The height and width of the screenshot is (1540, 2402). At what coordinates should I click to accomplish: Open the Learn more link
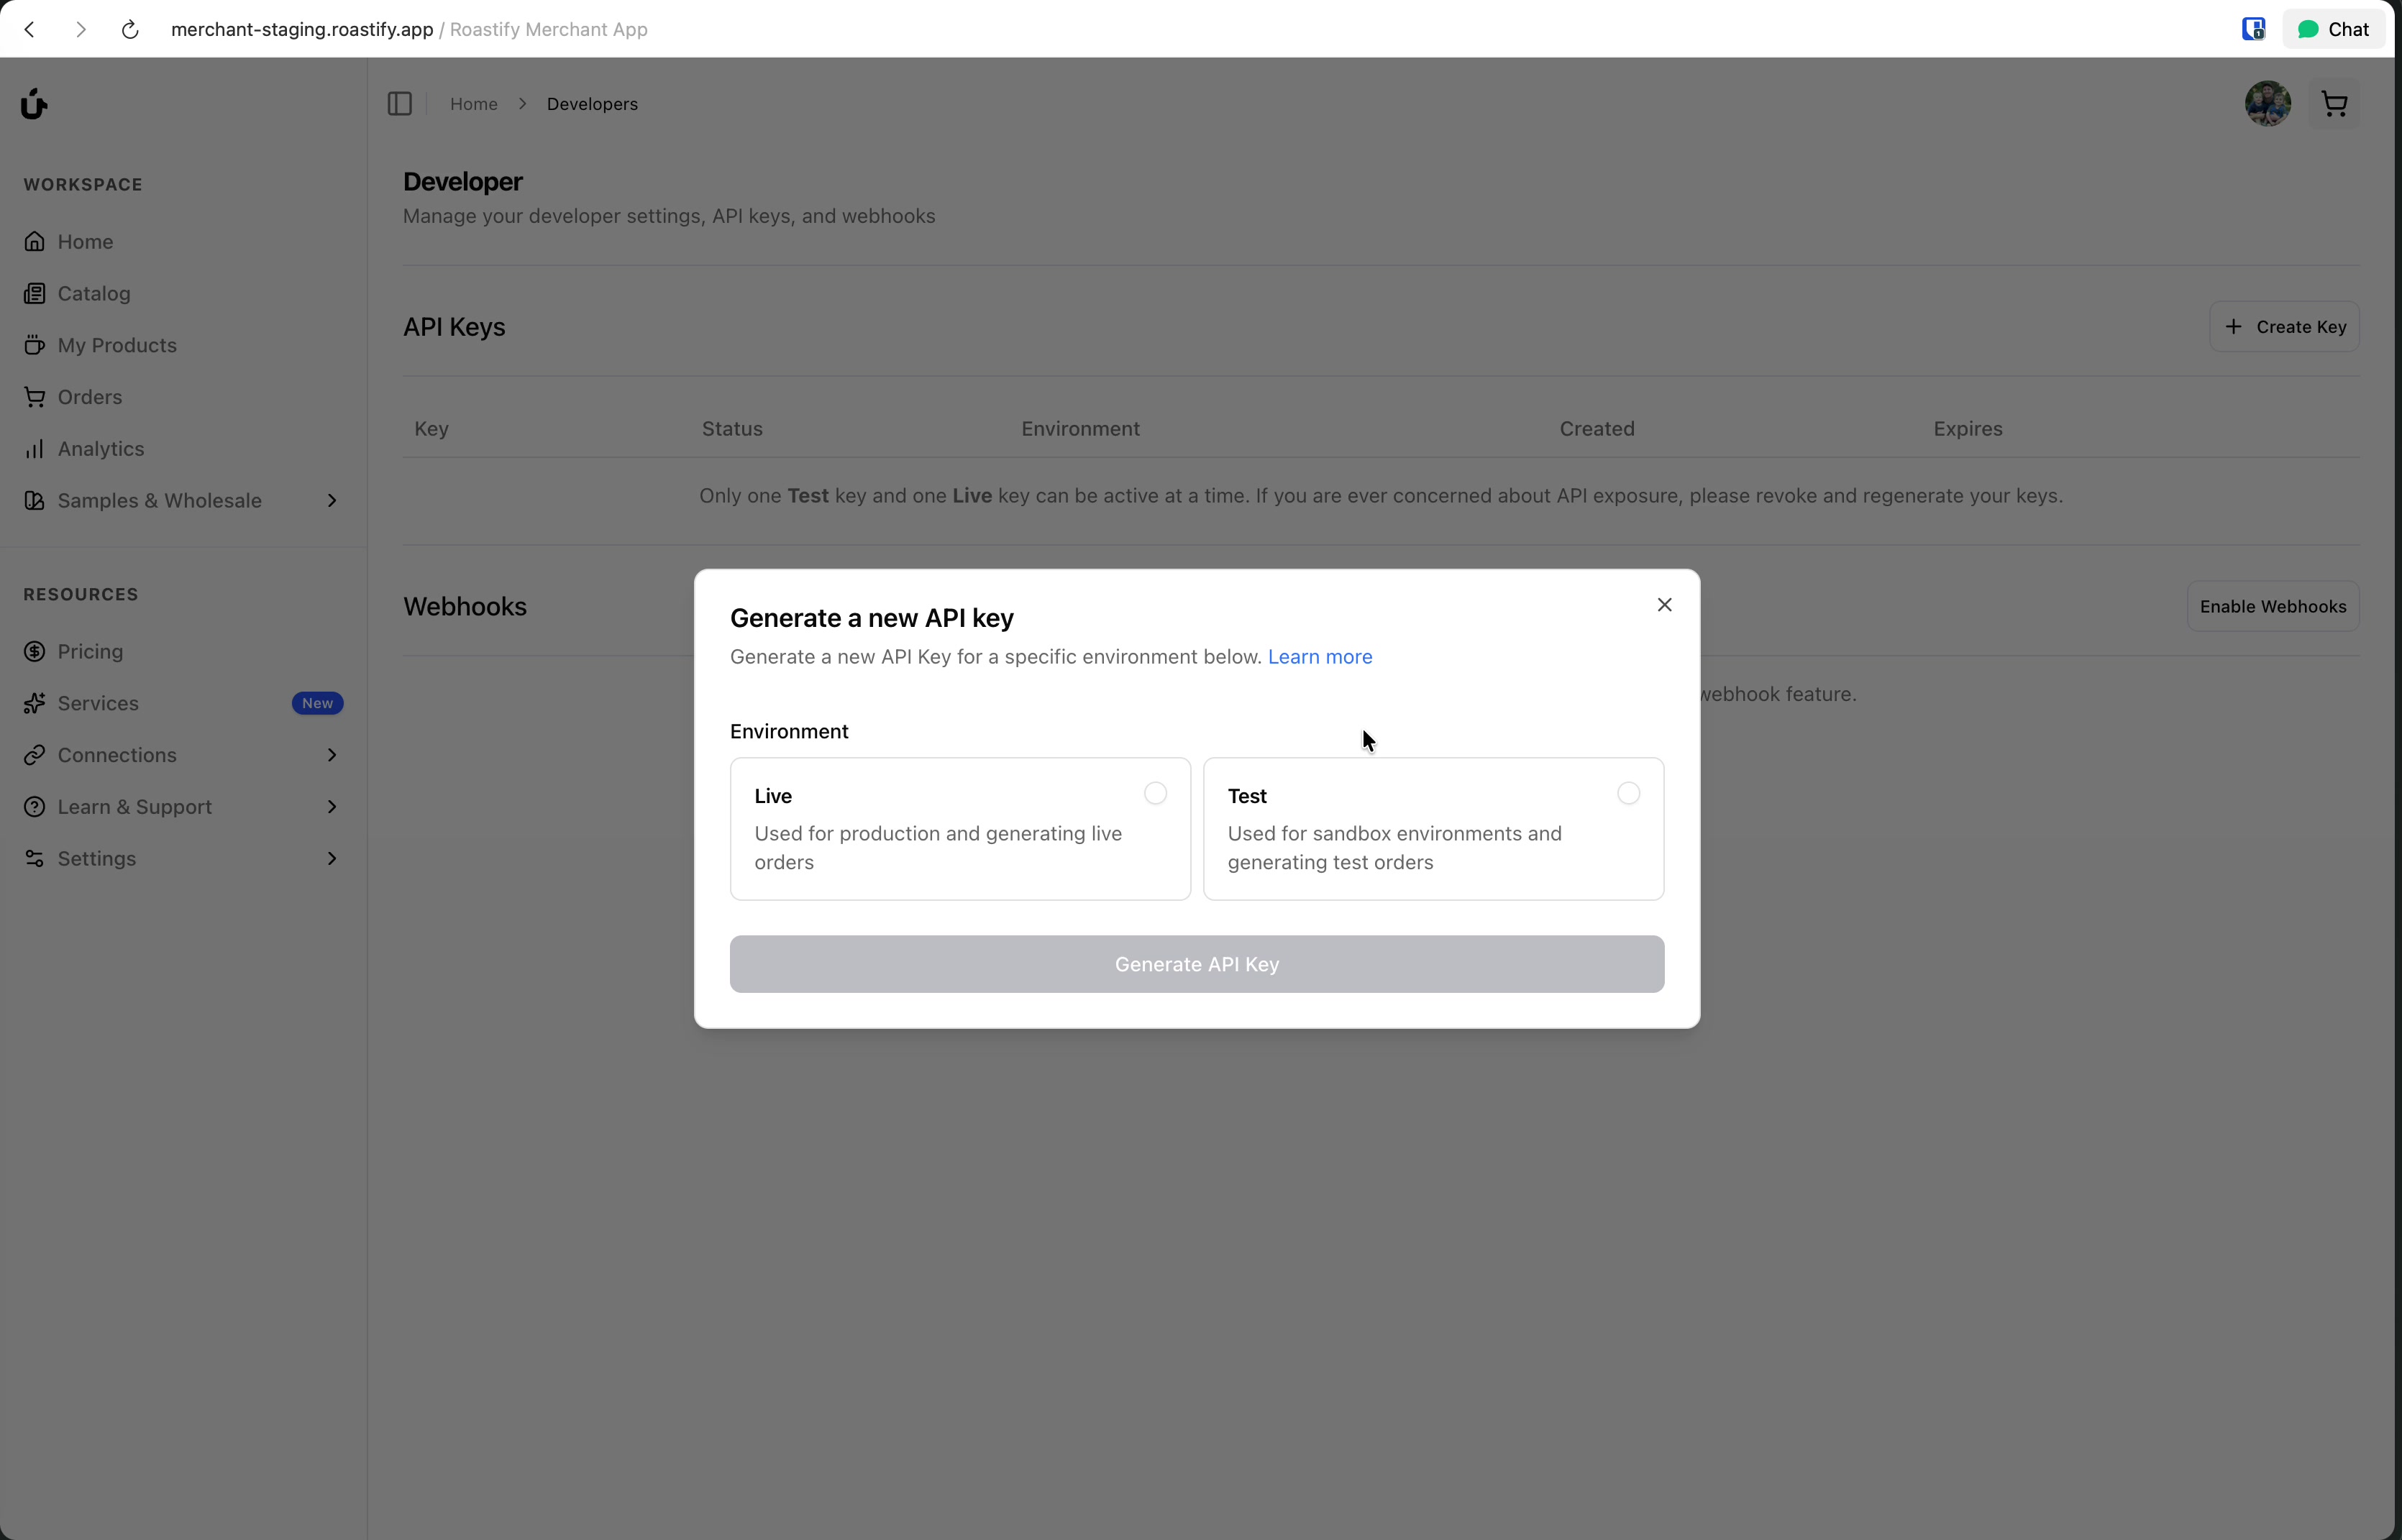click(x=1319, y=657)
